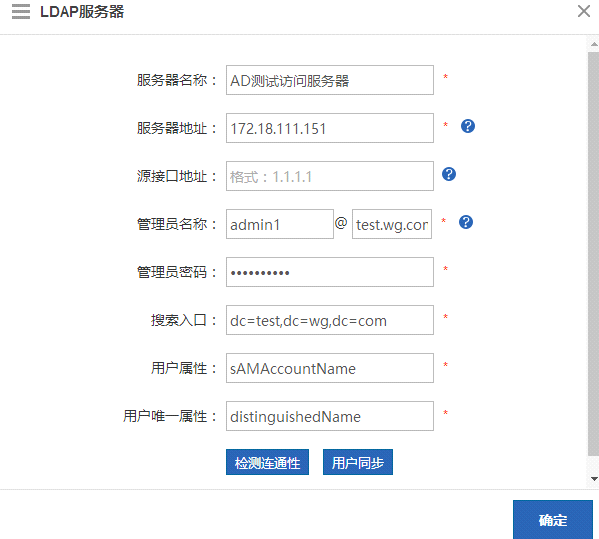
Task: Click the 检测连通性 button
Action: click(267, 462)
